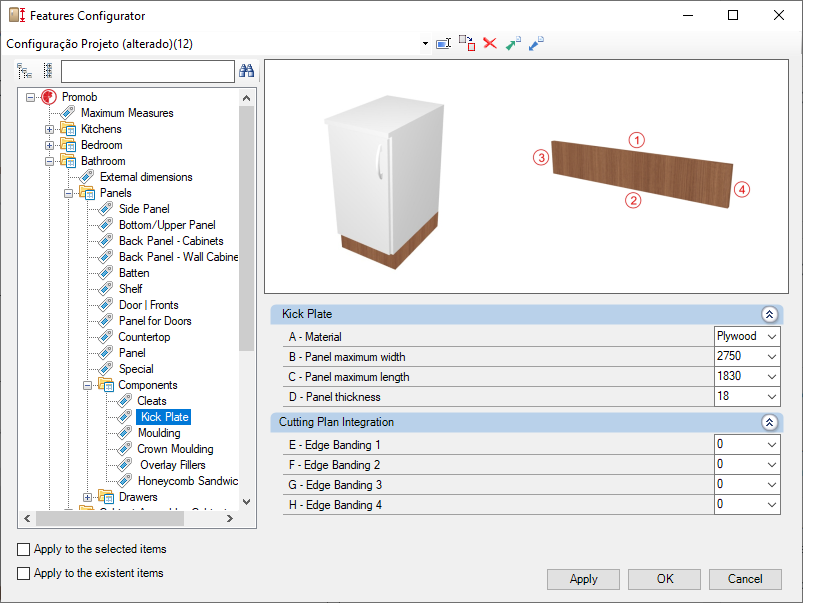Image resolution: width=813 pixels, height=605 pixels.
Task: Select Door | Fronts in the tree
Action: click(x=149, y=305)
